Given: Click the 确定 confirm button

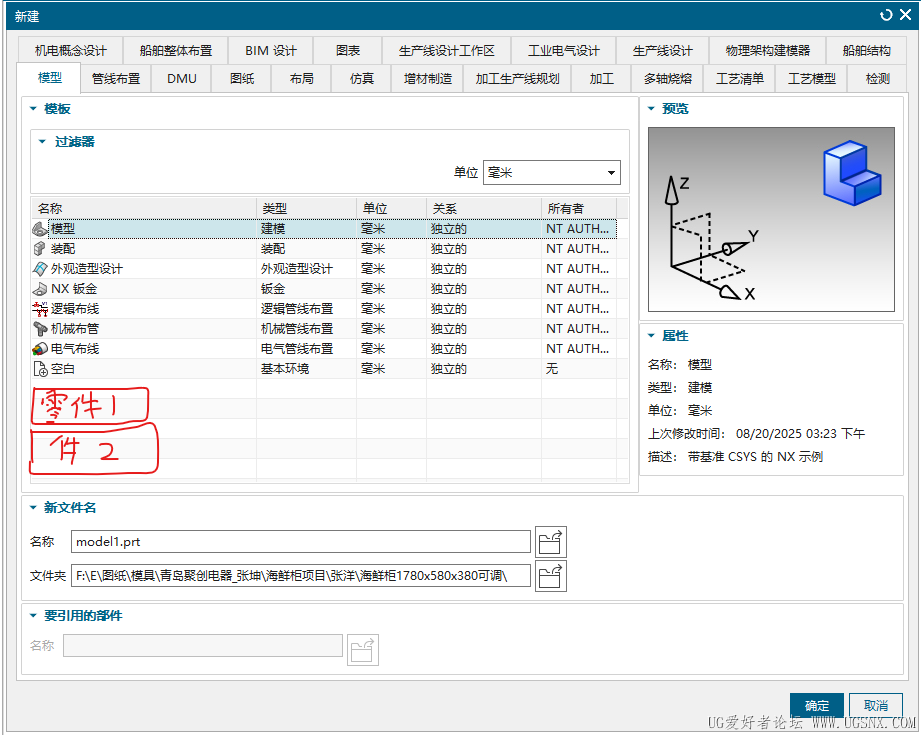Looking at the screenshot, I should point(816,706).
